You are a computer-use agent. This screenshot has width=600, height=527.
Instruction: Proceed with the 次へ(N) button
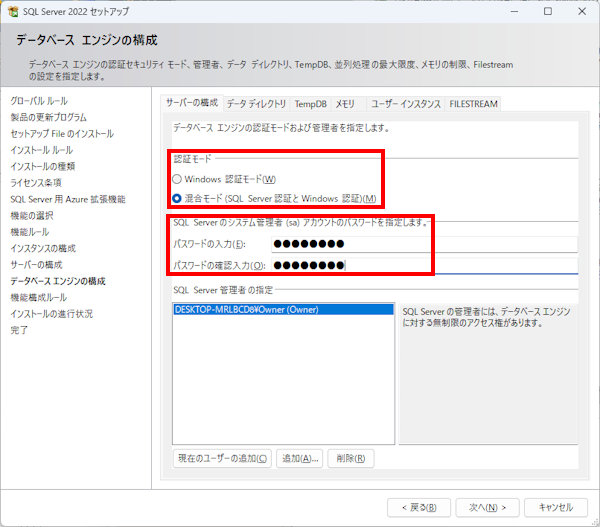488,507
